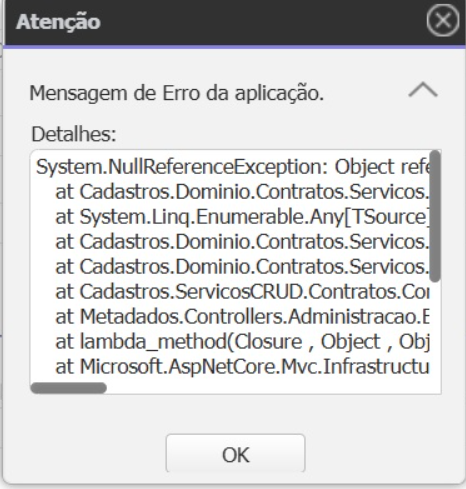
Task: Close the Atenção dialog with the X icon
Action: coord(443,21)
